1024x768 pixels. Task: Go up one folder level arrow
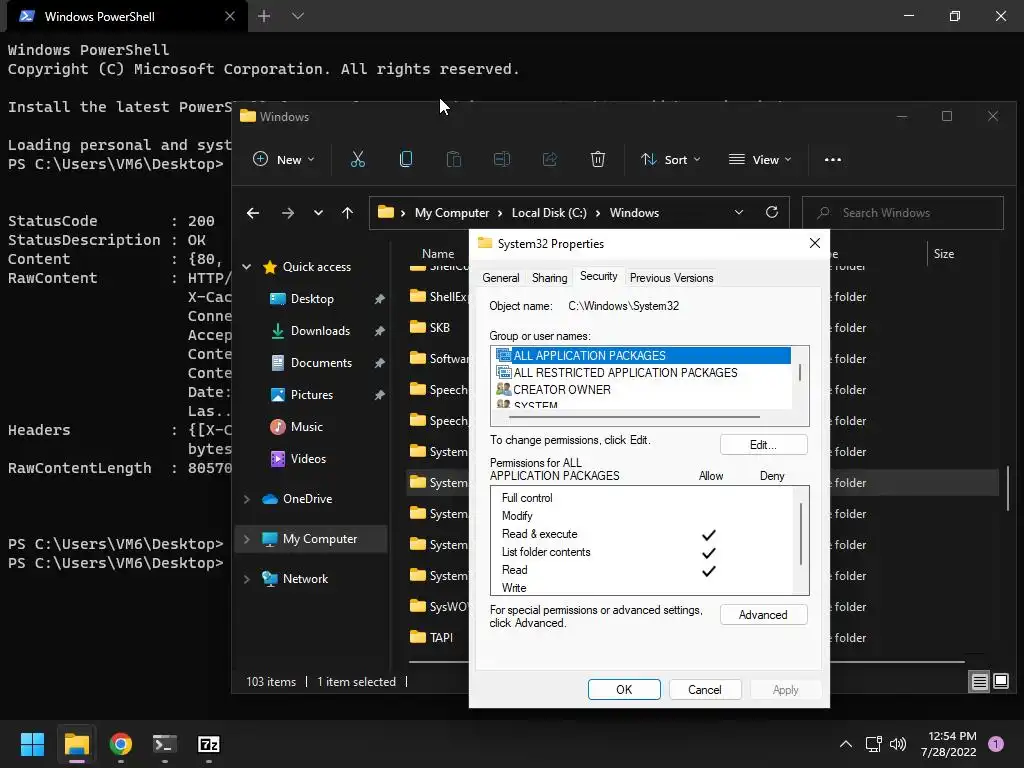[347, 213]
